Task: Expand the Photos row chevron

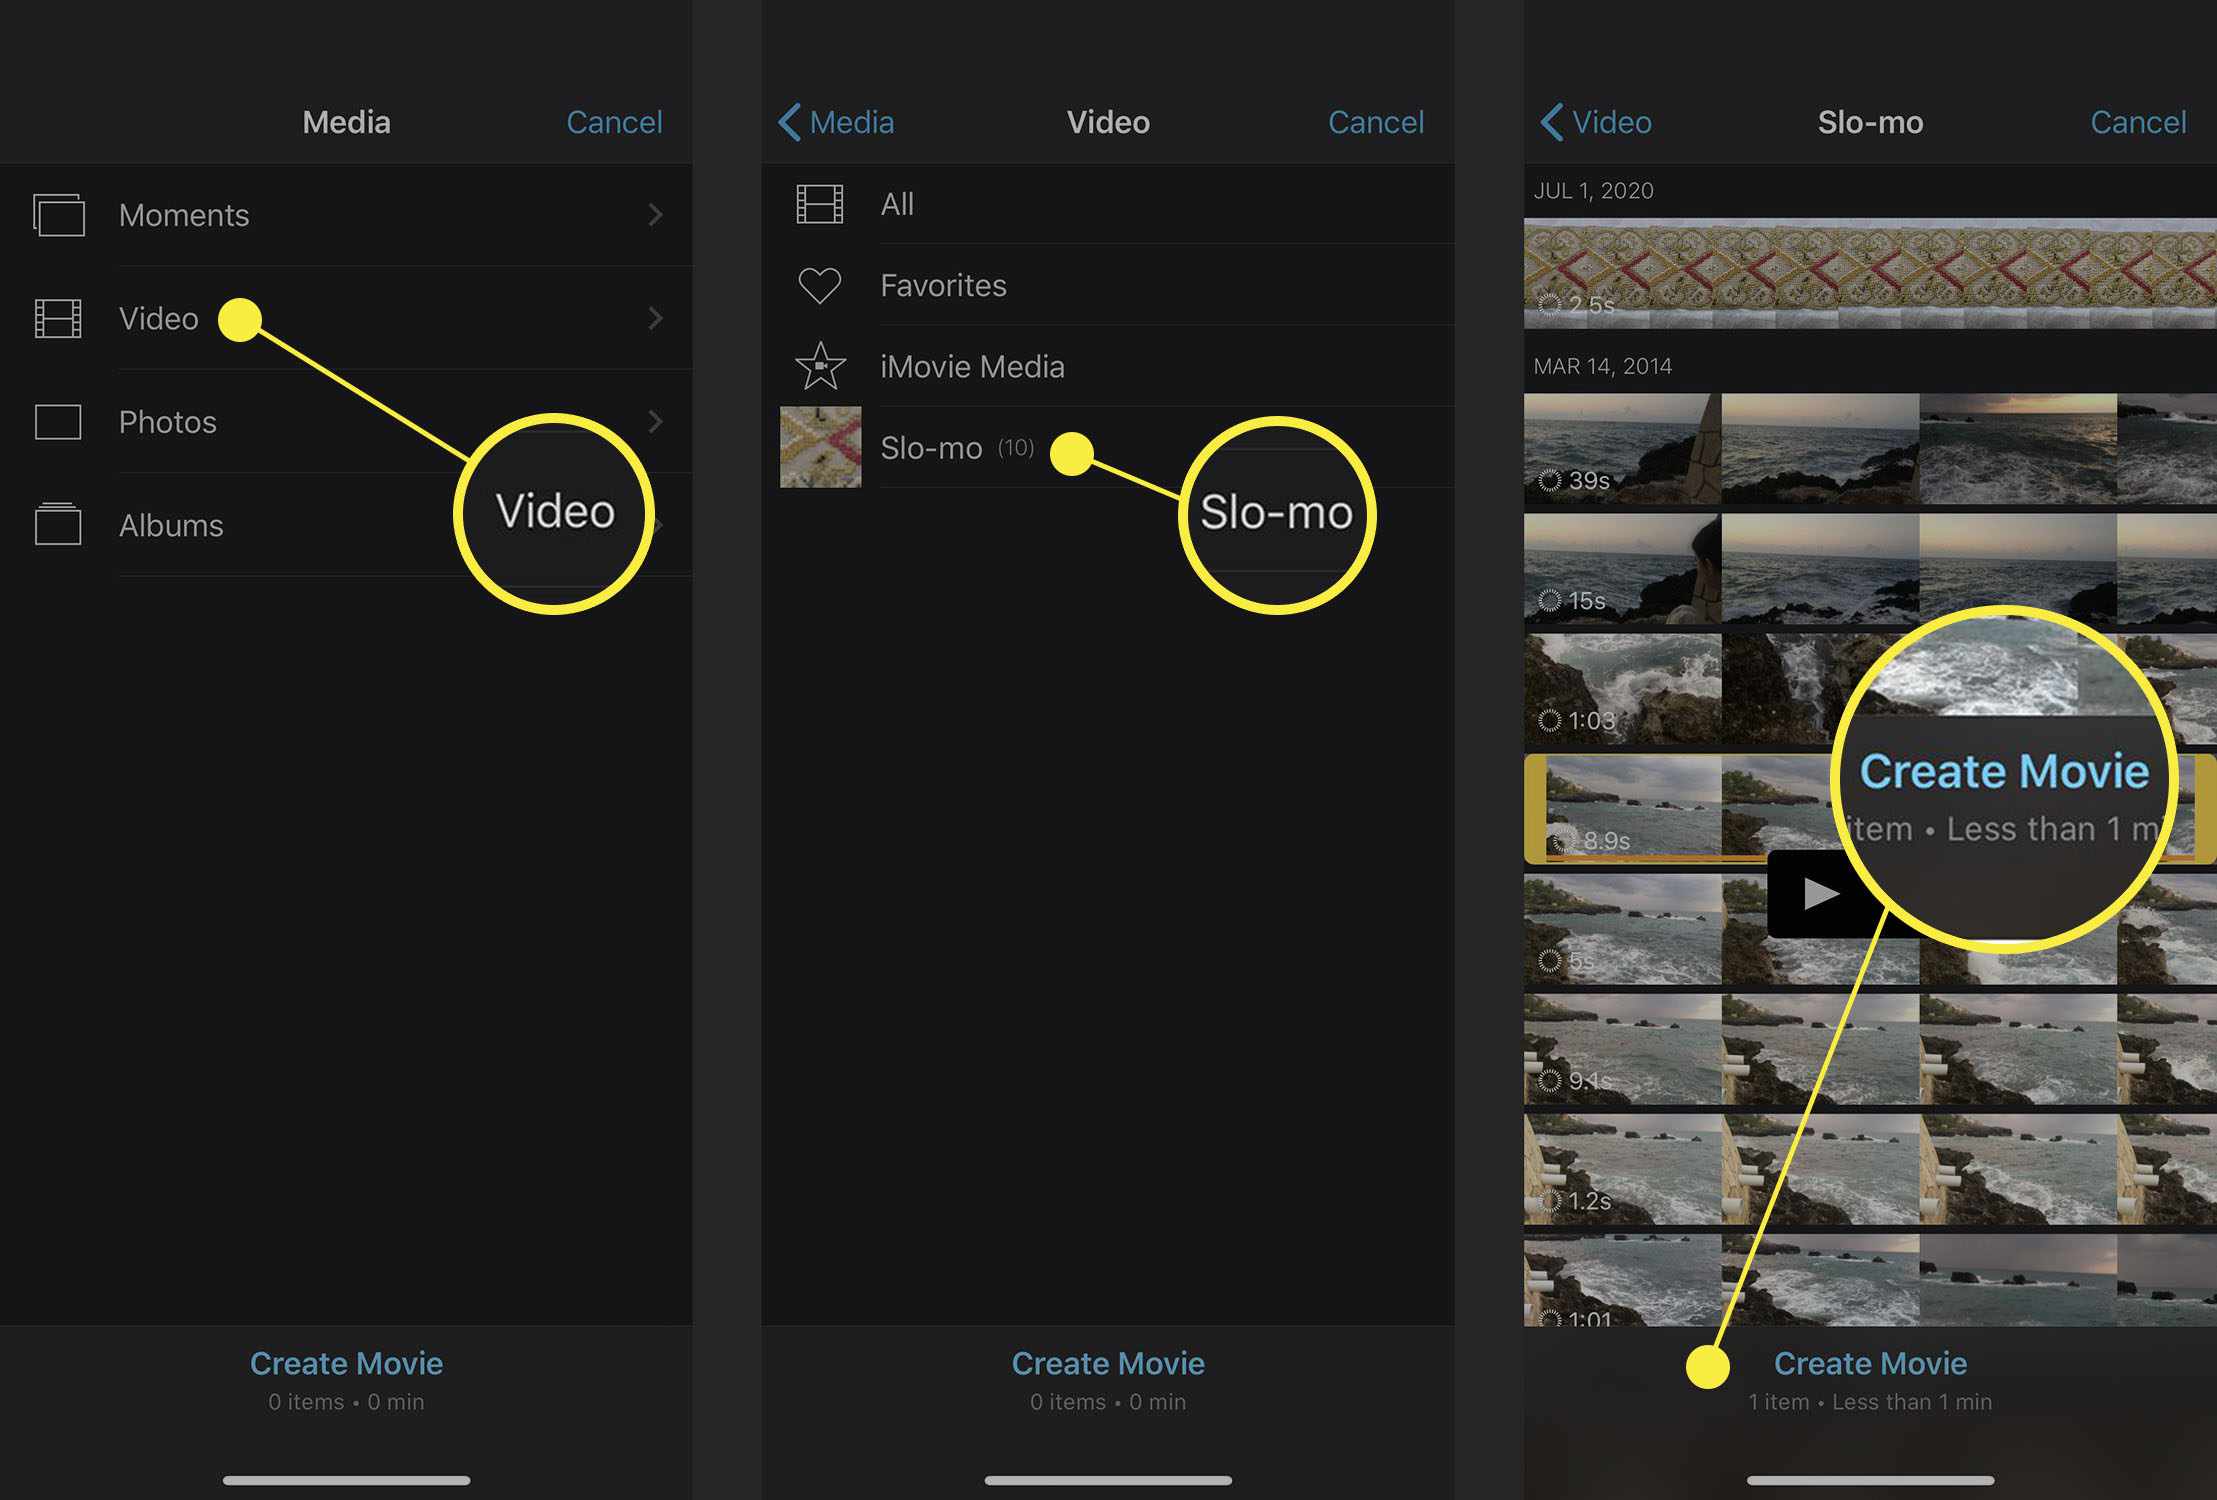Action: click(x=655, y=421)
